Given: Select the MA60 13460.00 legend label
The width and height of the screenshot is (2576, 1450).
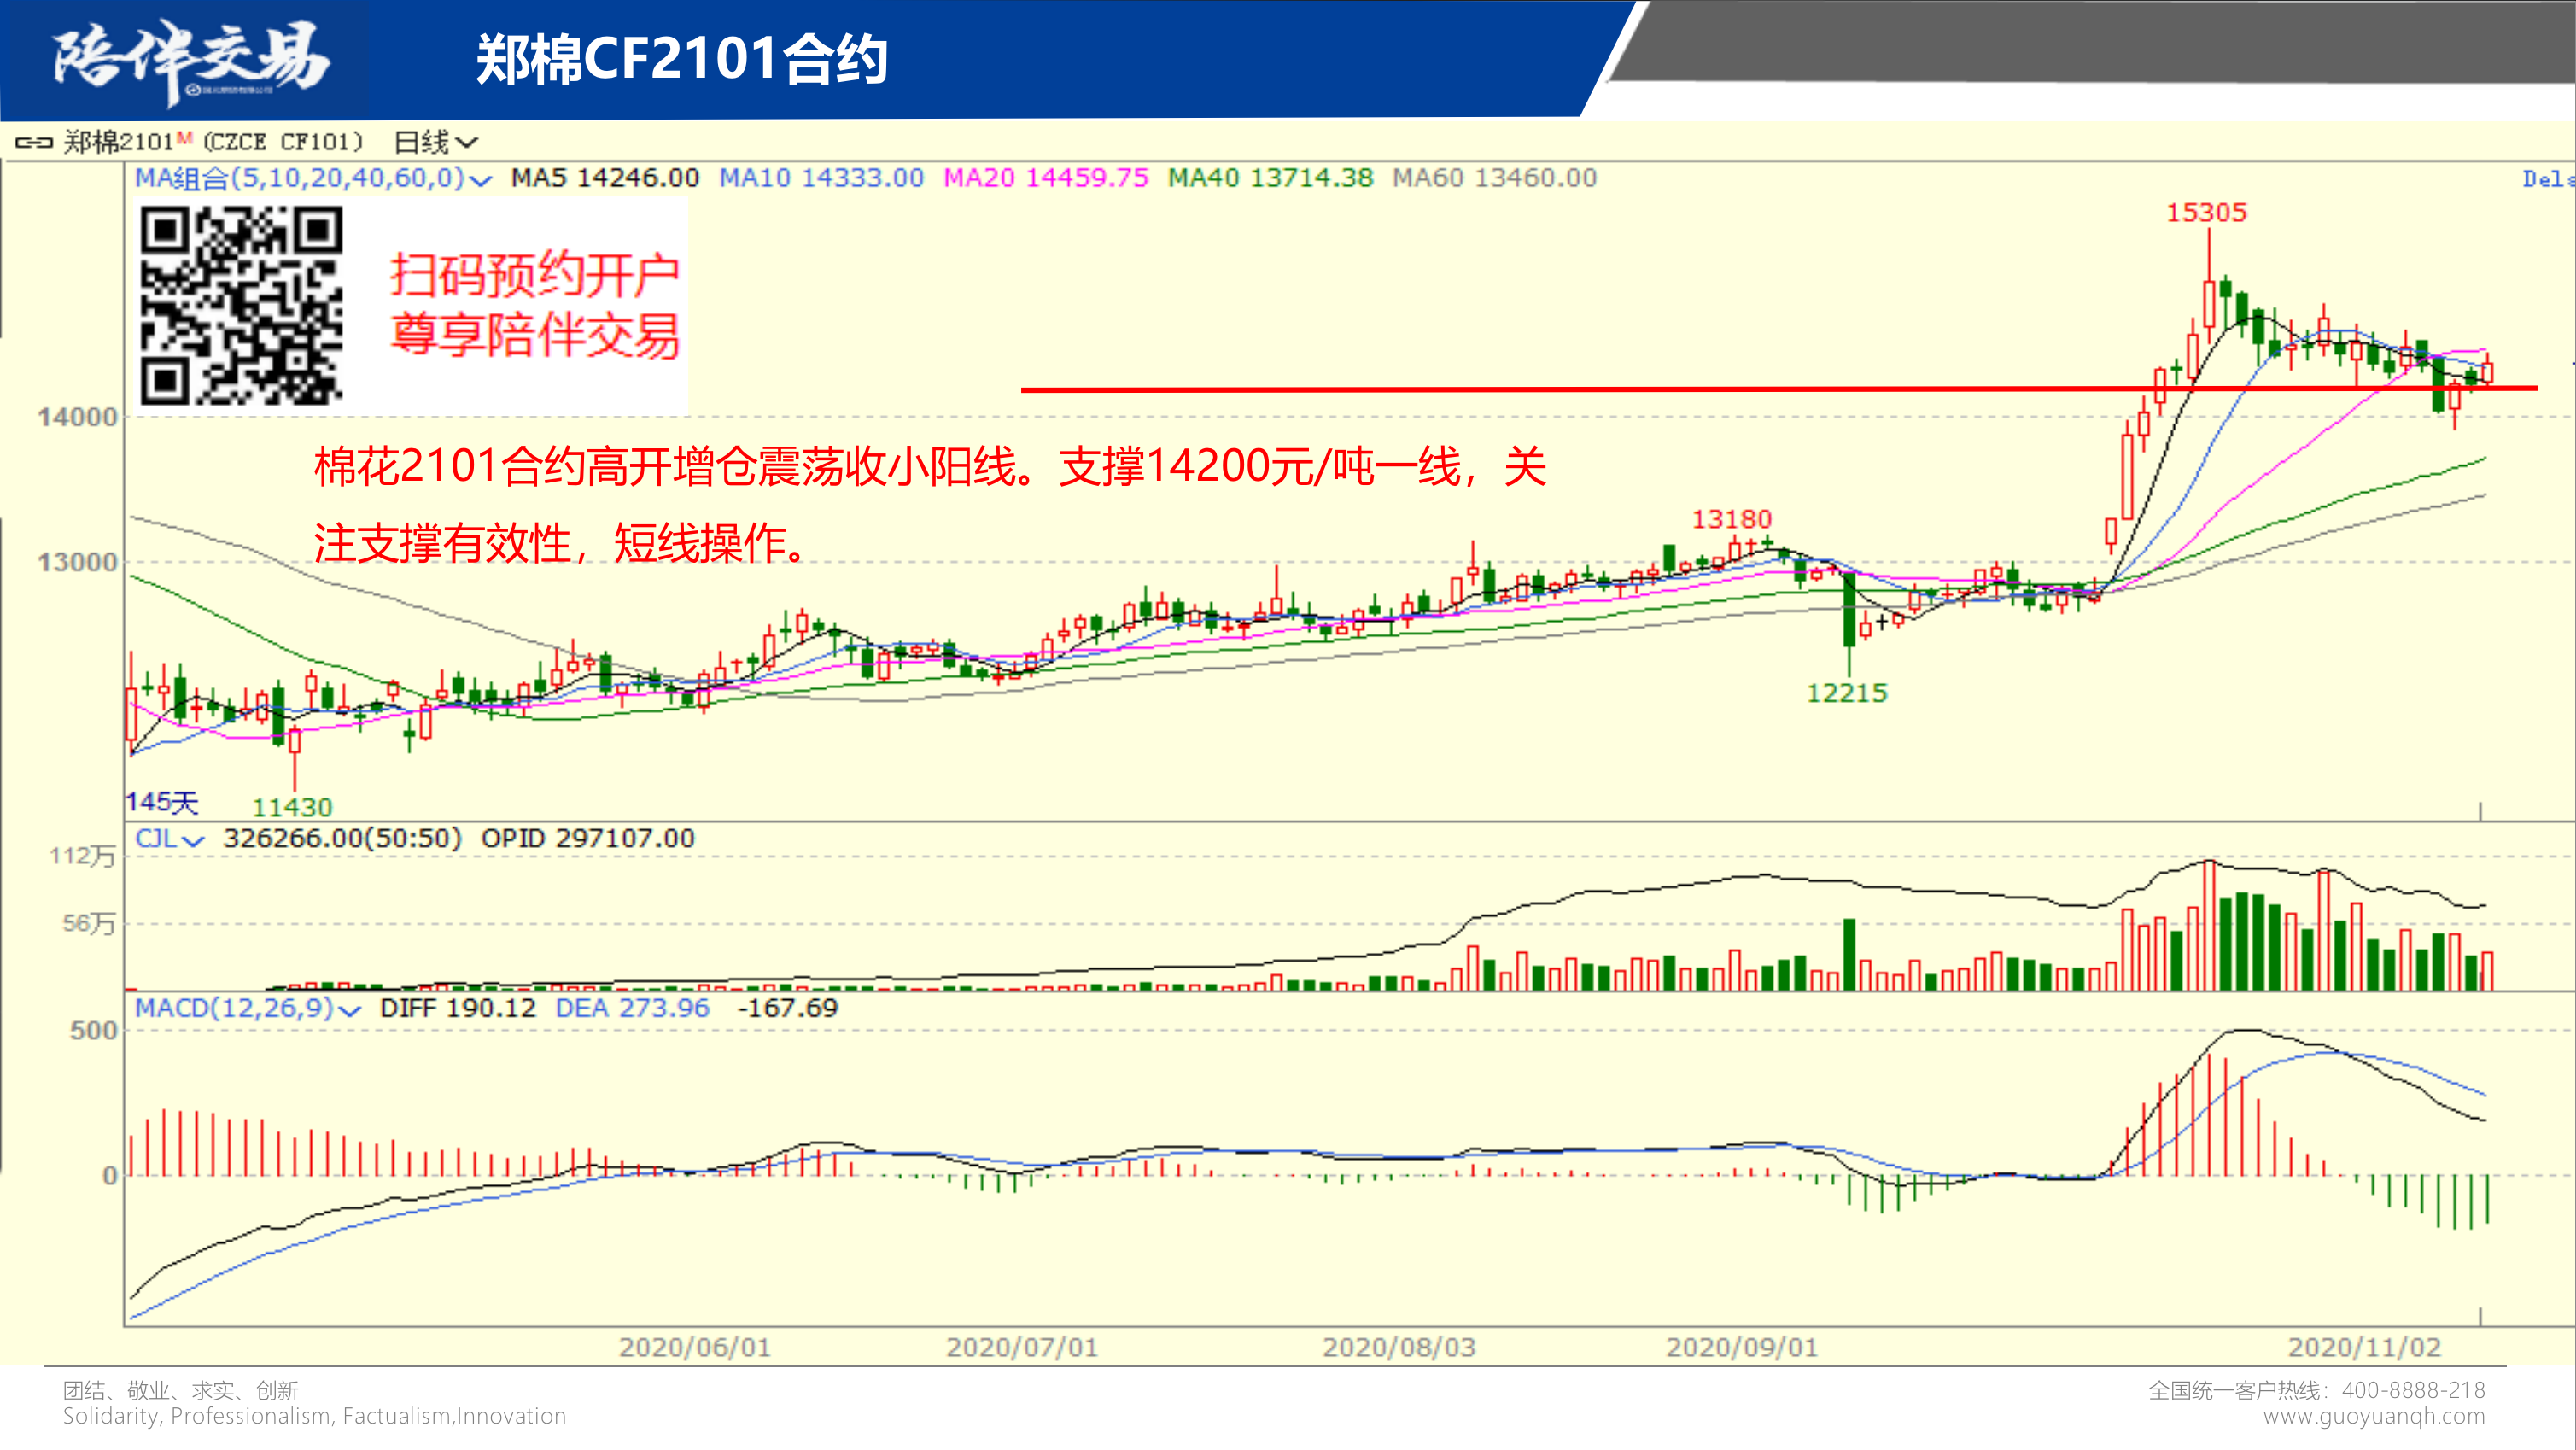Looking at the screenshot, I should click(1494, 178).
